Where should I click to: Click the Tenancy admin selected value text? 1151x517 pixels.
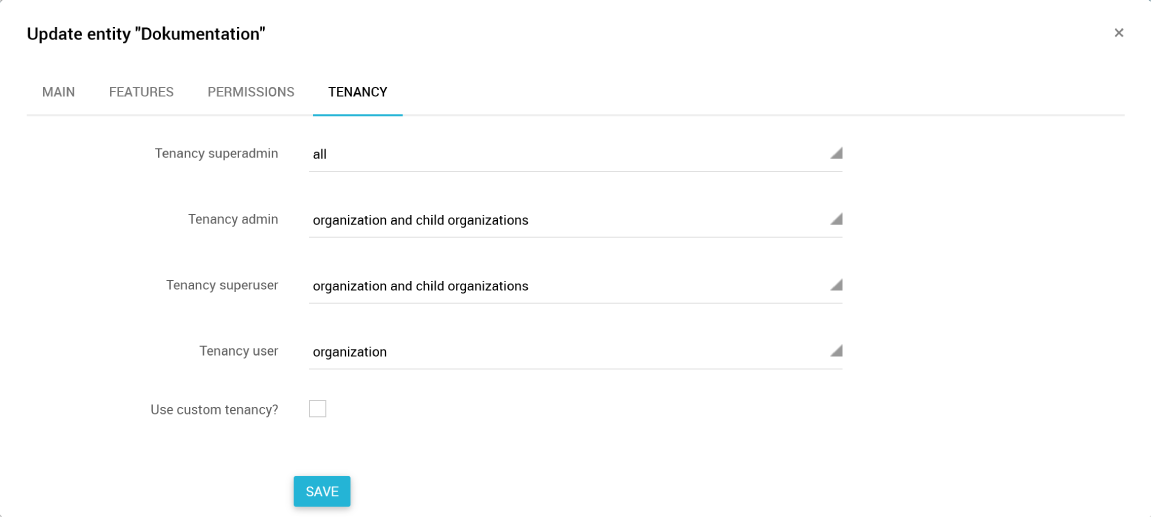tap(420, 220)
